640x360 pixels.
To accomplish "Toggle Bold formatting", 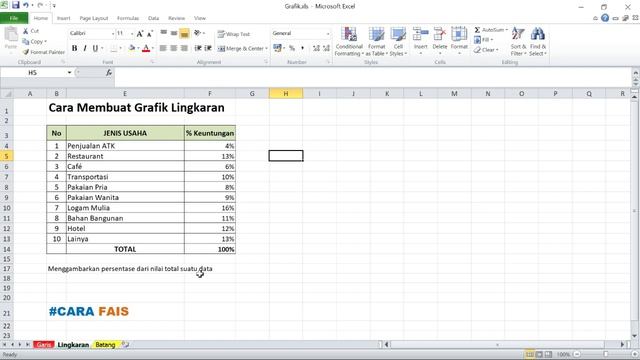I will [74, 49].
